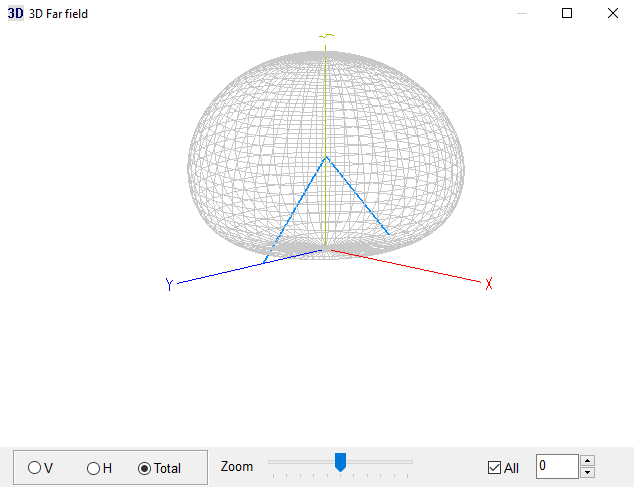Click the 3D icon in the title bar
The width and height of the screenshot is (634, 487).
tap(16, 13)
